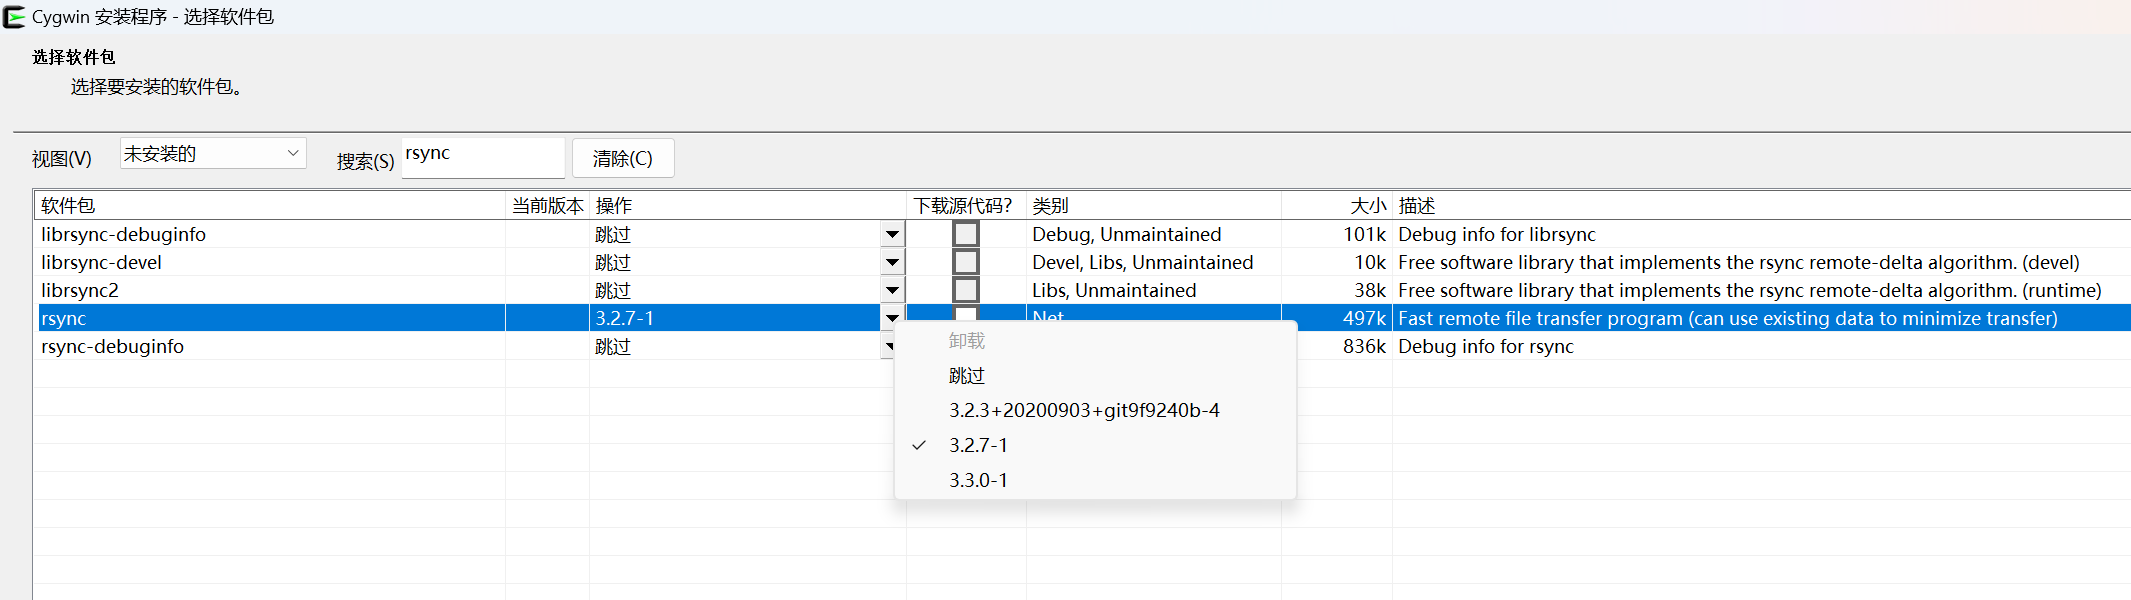Viewport: 2131px width, 600px height.
Task: Pick version 3.3.0-1 from the menu
Action: click(978, 481)
